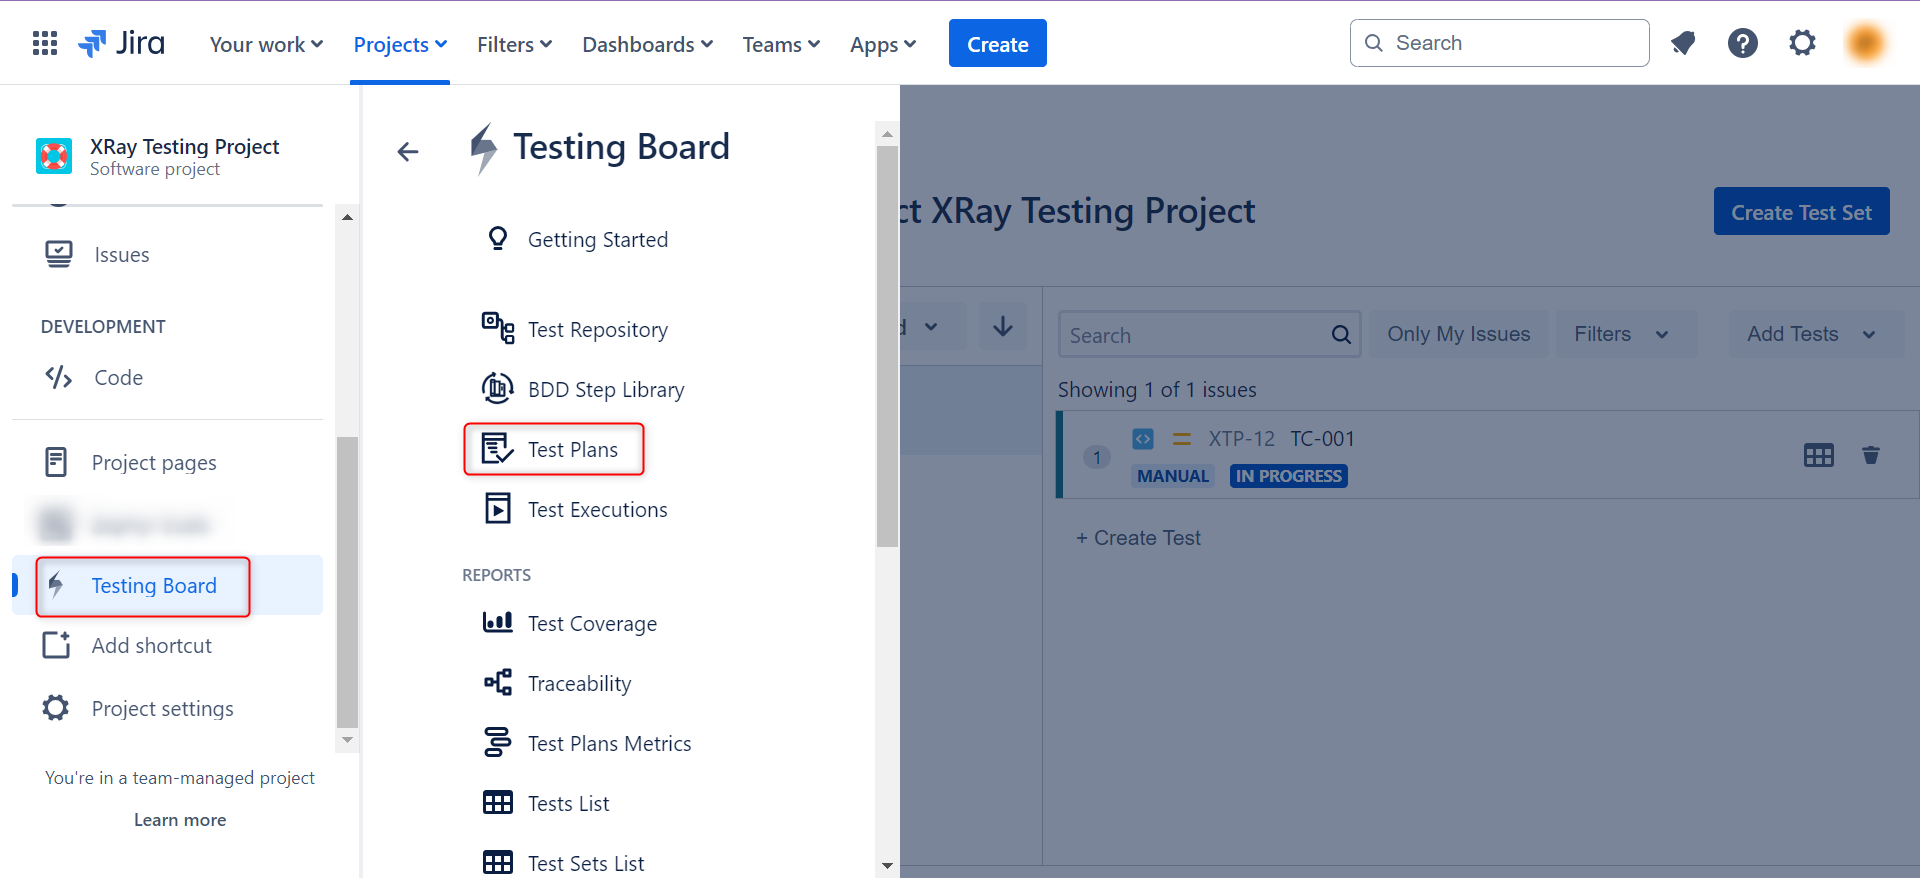The height and width of the screenshot is (878, 1920).
Task: Open the Jira app switcher grid icon
Action: pos(45,43)
